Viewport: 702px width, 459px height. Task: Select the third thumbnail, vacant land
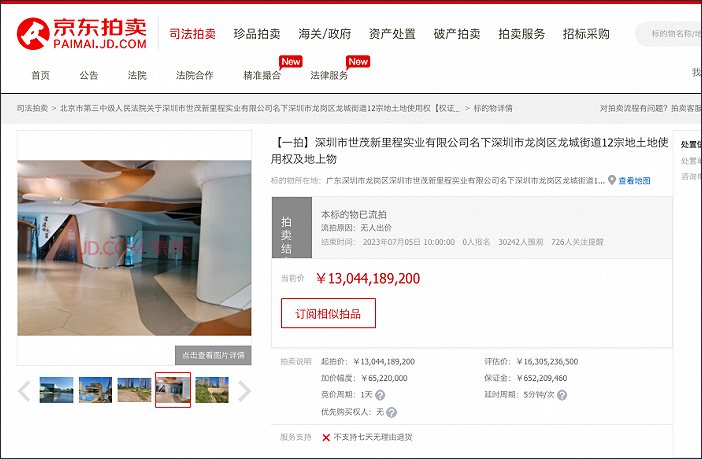coord(134,390)
